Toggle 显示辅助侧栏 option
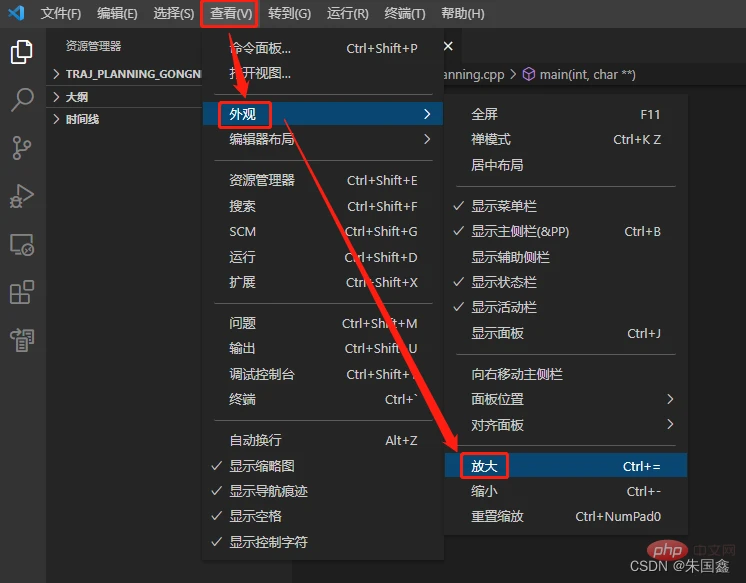 [x=566, y=257]
